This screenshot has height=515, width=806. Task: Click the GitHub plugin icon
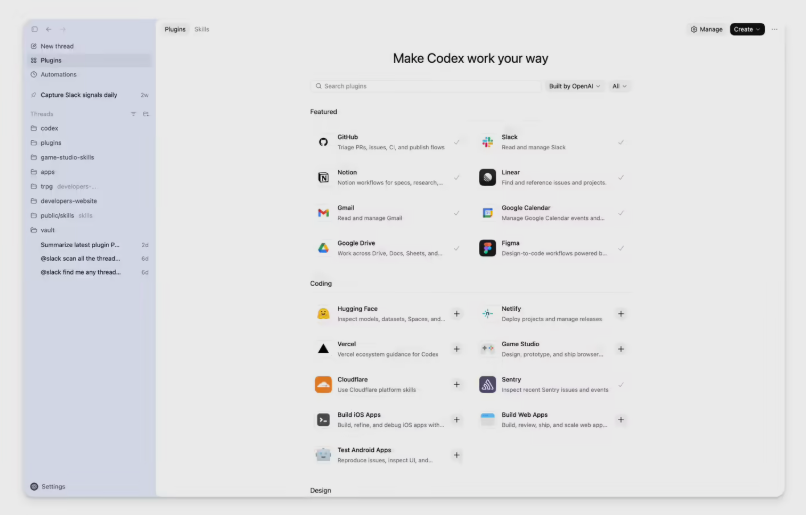point(323,142)
